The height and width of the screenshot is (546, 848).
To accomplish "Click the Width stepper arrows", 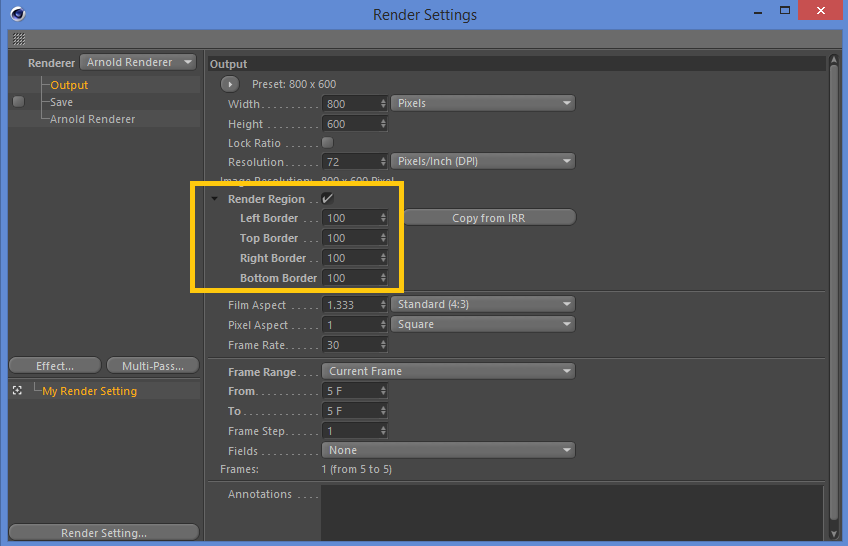I will tap(383, 103).
